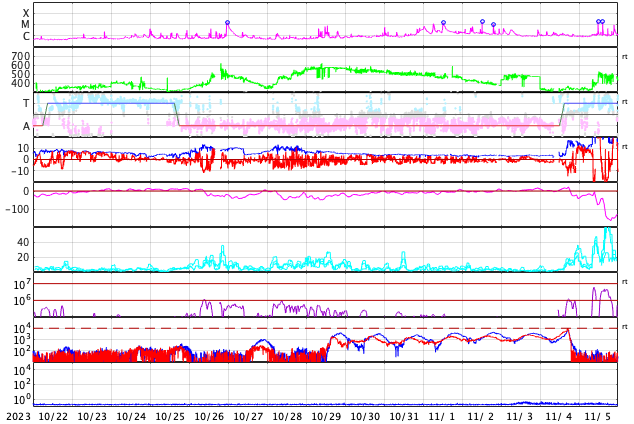Click the rt tag beside the purple panel
Viewport: 634px width, 424px height.
tap(625, 282)
